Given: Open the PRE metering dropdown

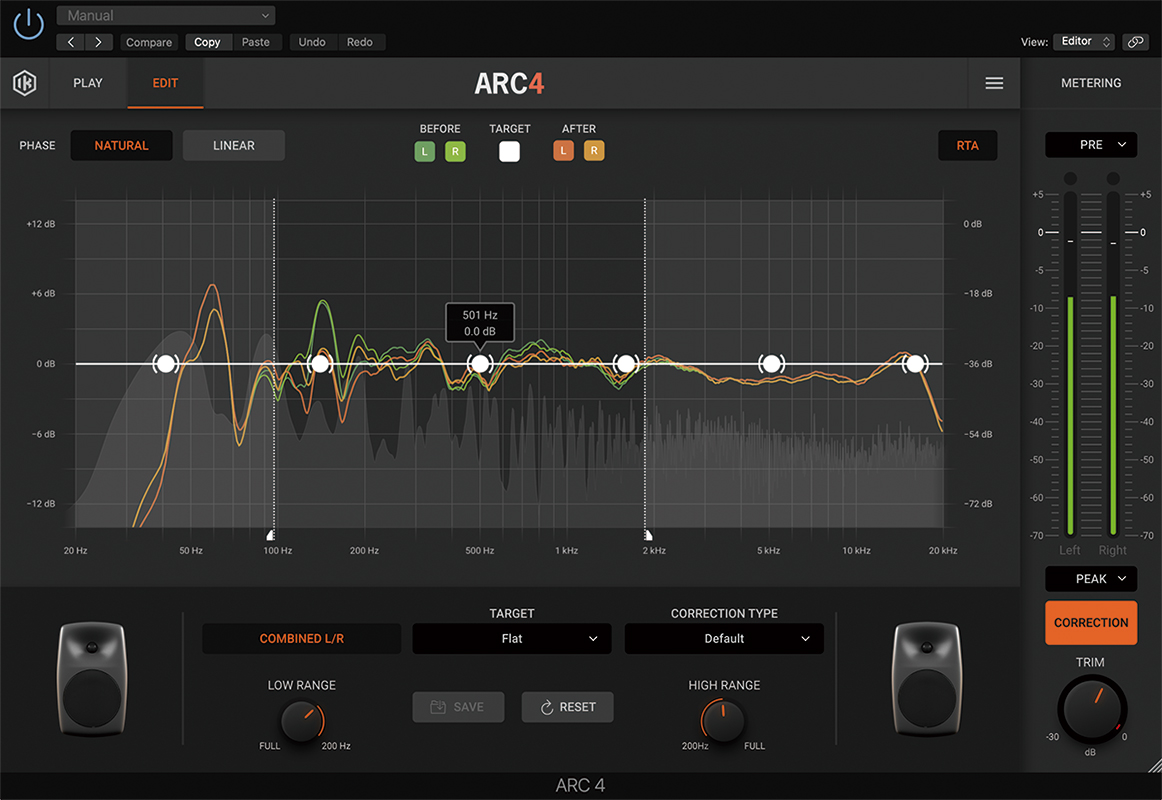Looking at the screenshot, I should [x=1091, y=144].
